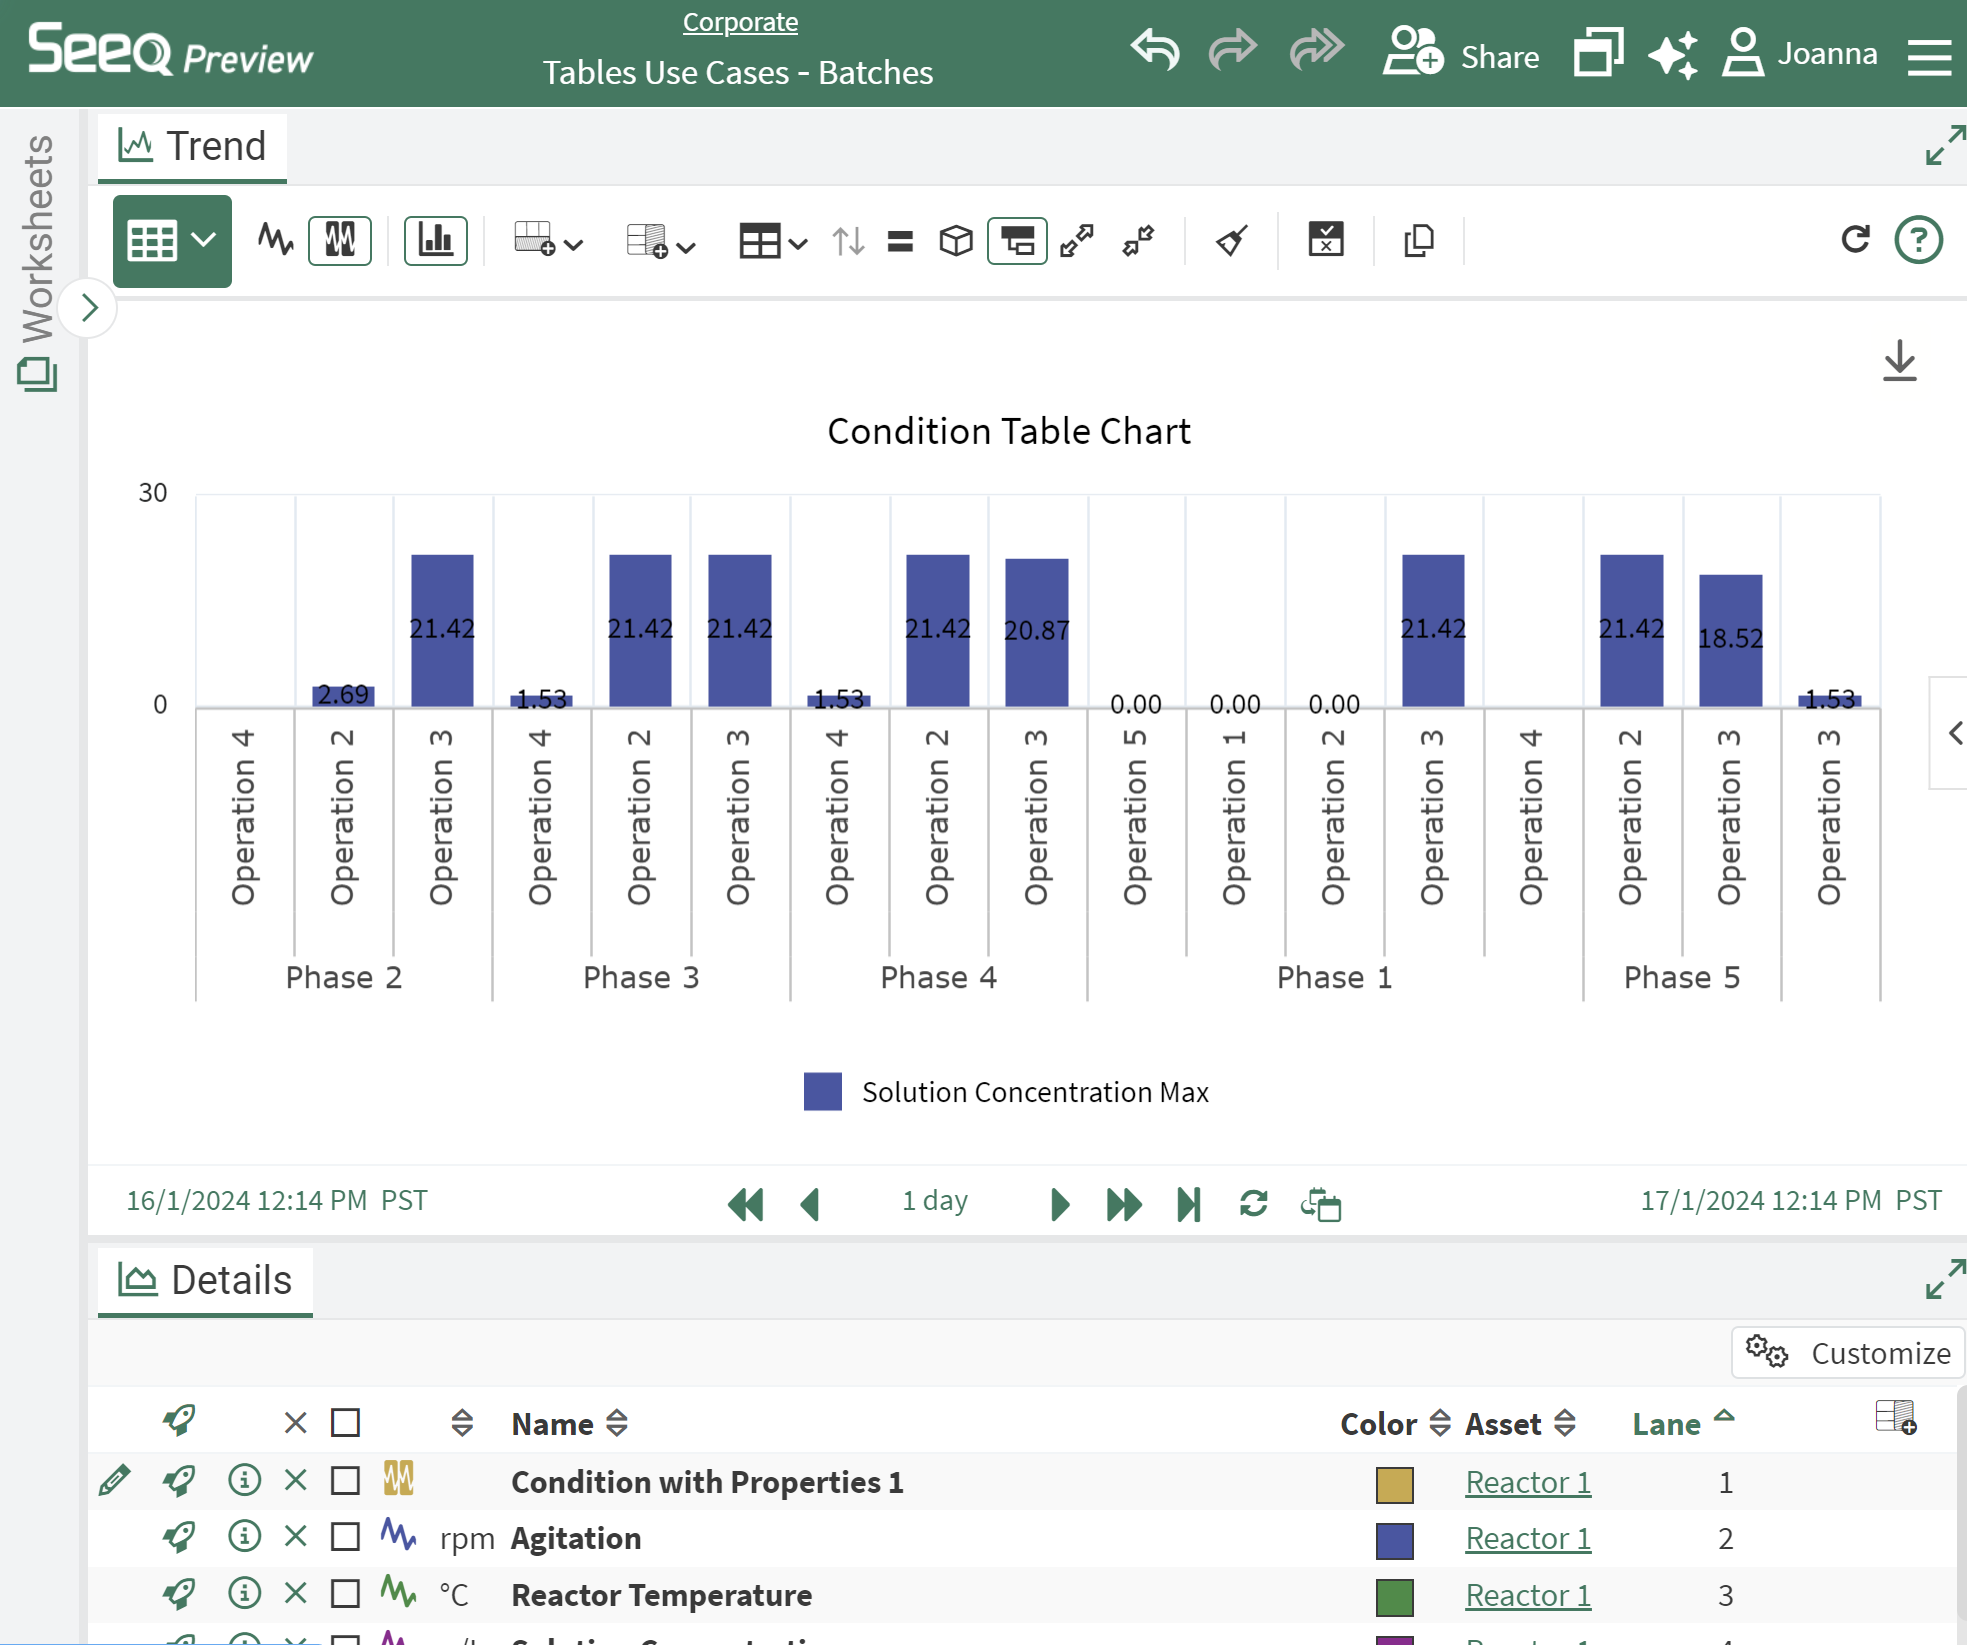The height and width of the screenshot is (1645, 1967).
Task: Click the copy to clipboard icon
Action: [1419, 241]
